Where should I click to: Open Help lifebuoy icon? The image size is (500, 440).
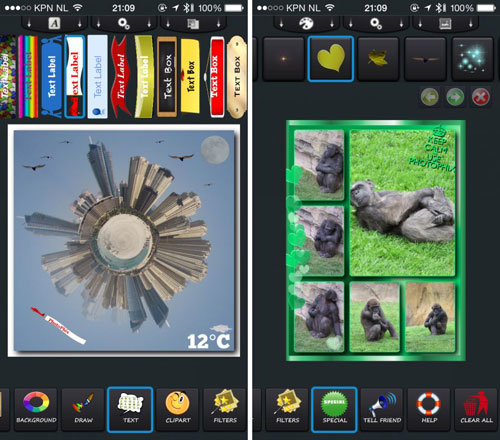tap(429, 409)
